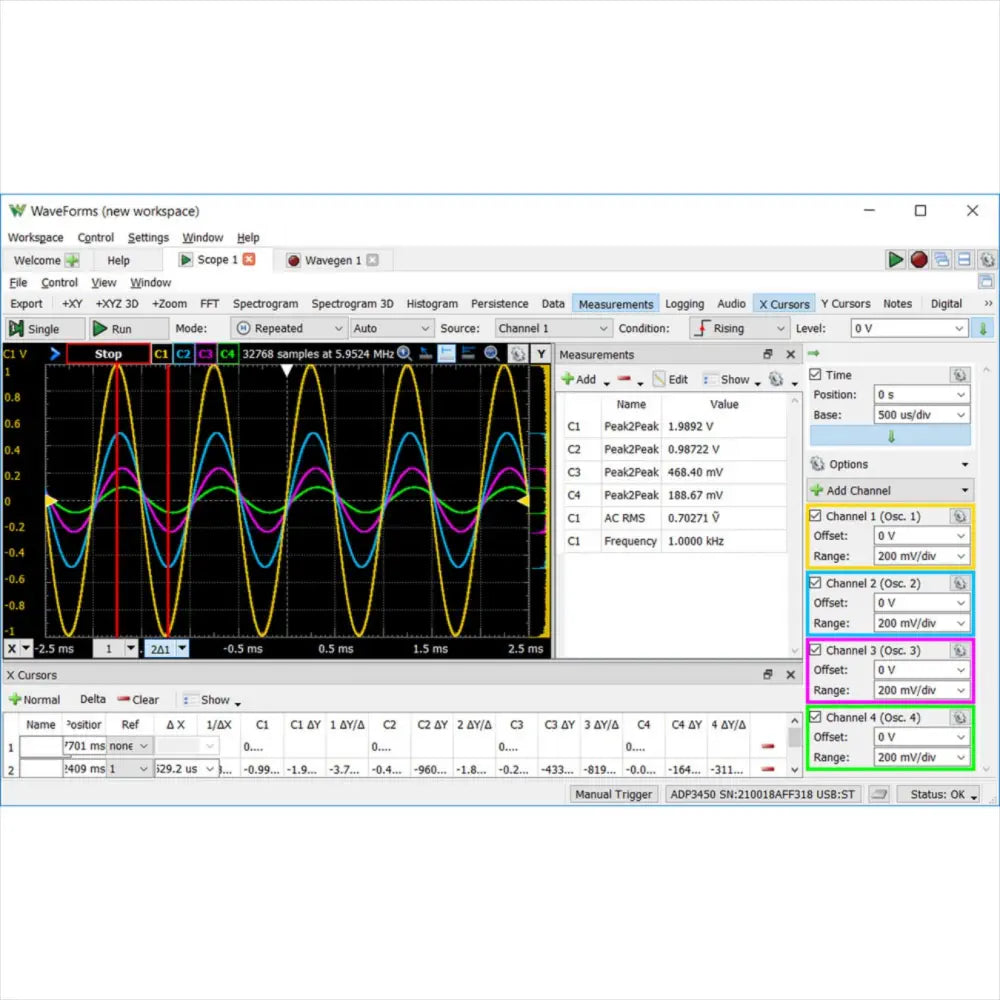Click the Manual Trigger button
Screen dimensions: 1000x1000
tap(614, 794)
